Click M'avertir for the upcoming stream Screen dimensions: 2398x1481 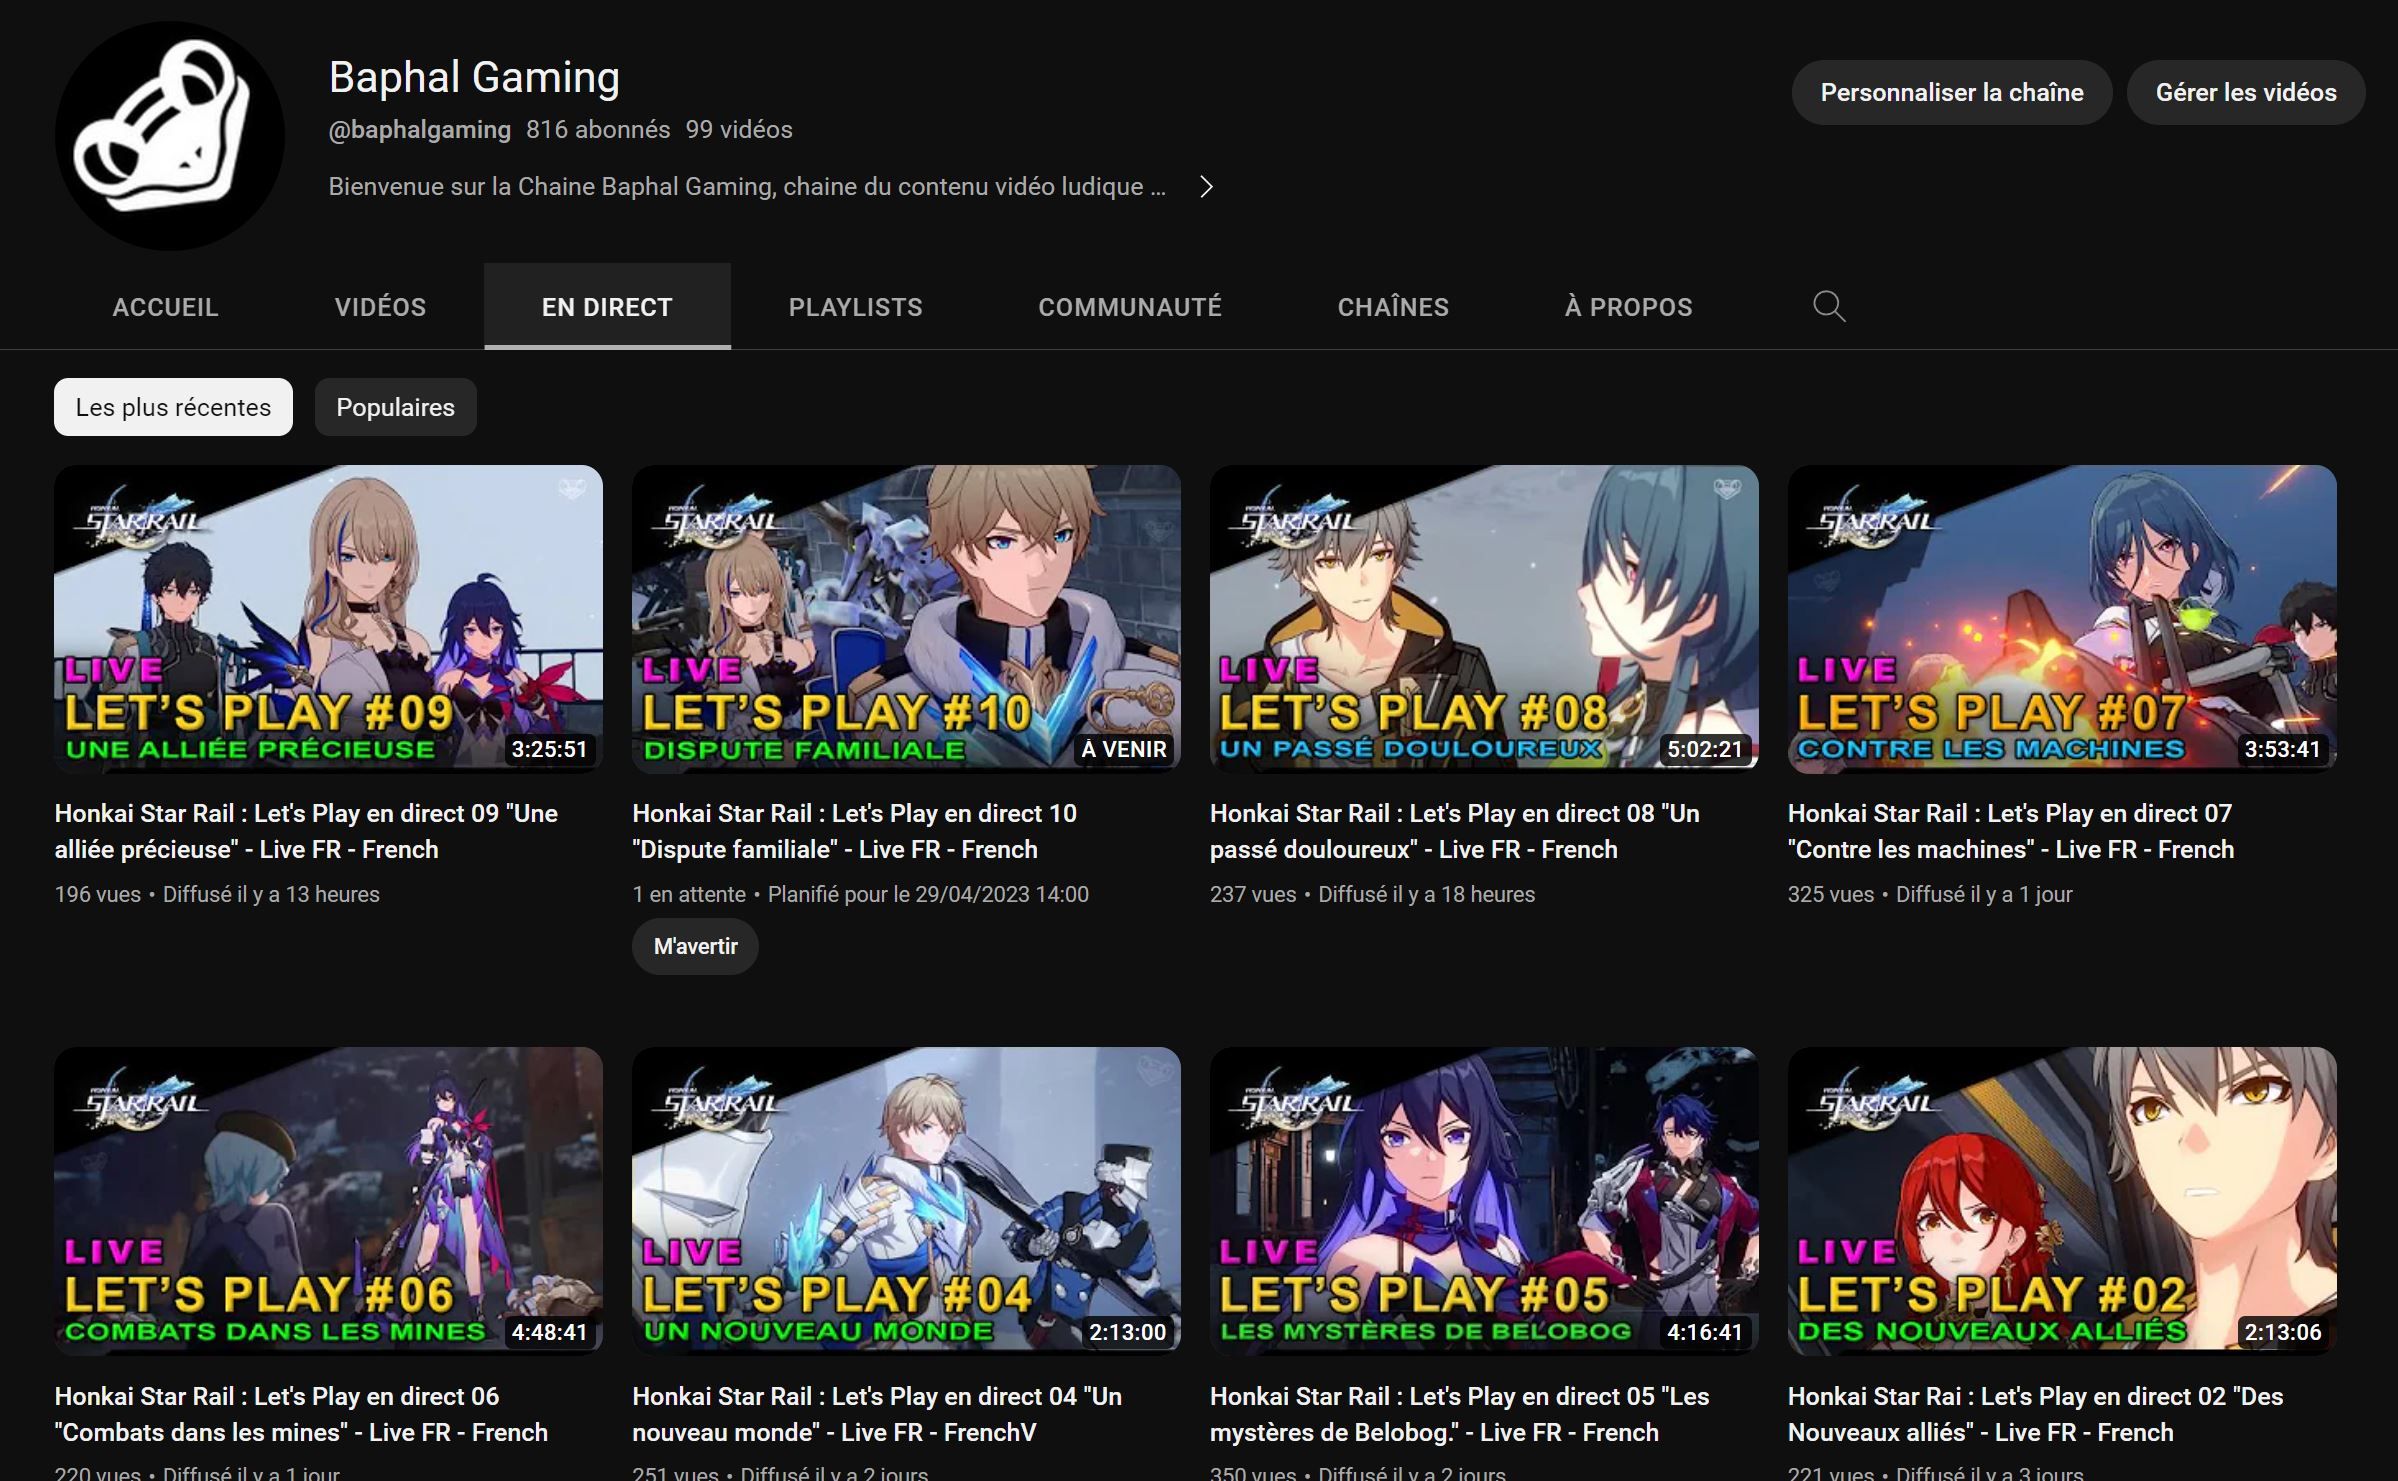(694, 946)
